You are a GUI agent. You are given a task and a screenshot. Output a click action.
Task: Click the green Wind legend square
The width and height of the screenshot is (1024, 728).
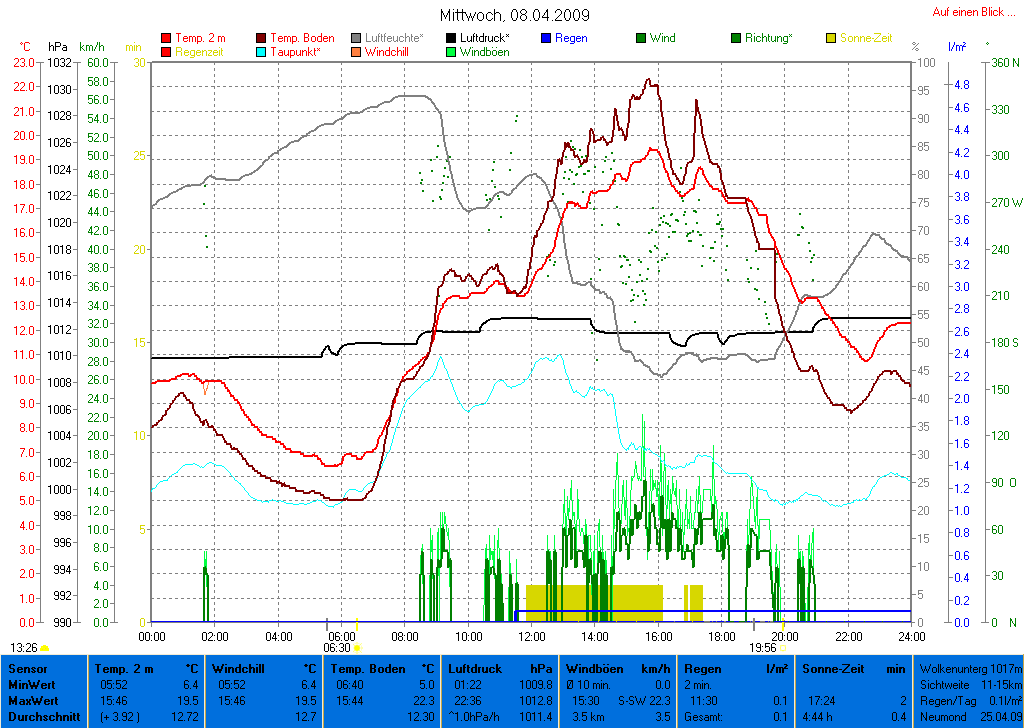click(641, 38)
